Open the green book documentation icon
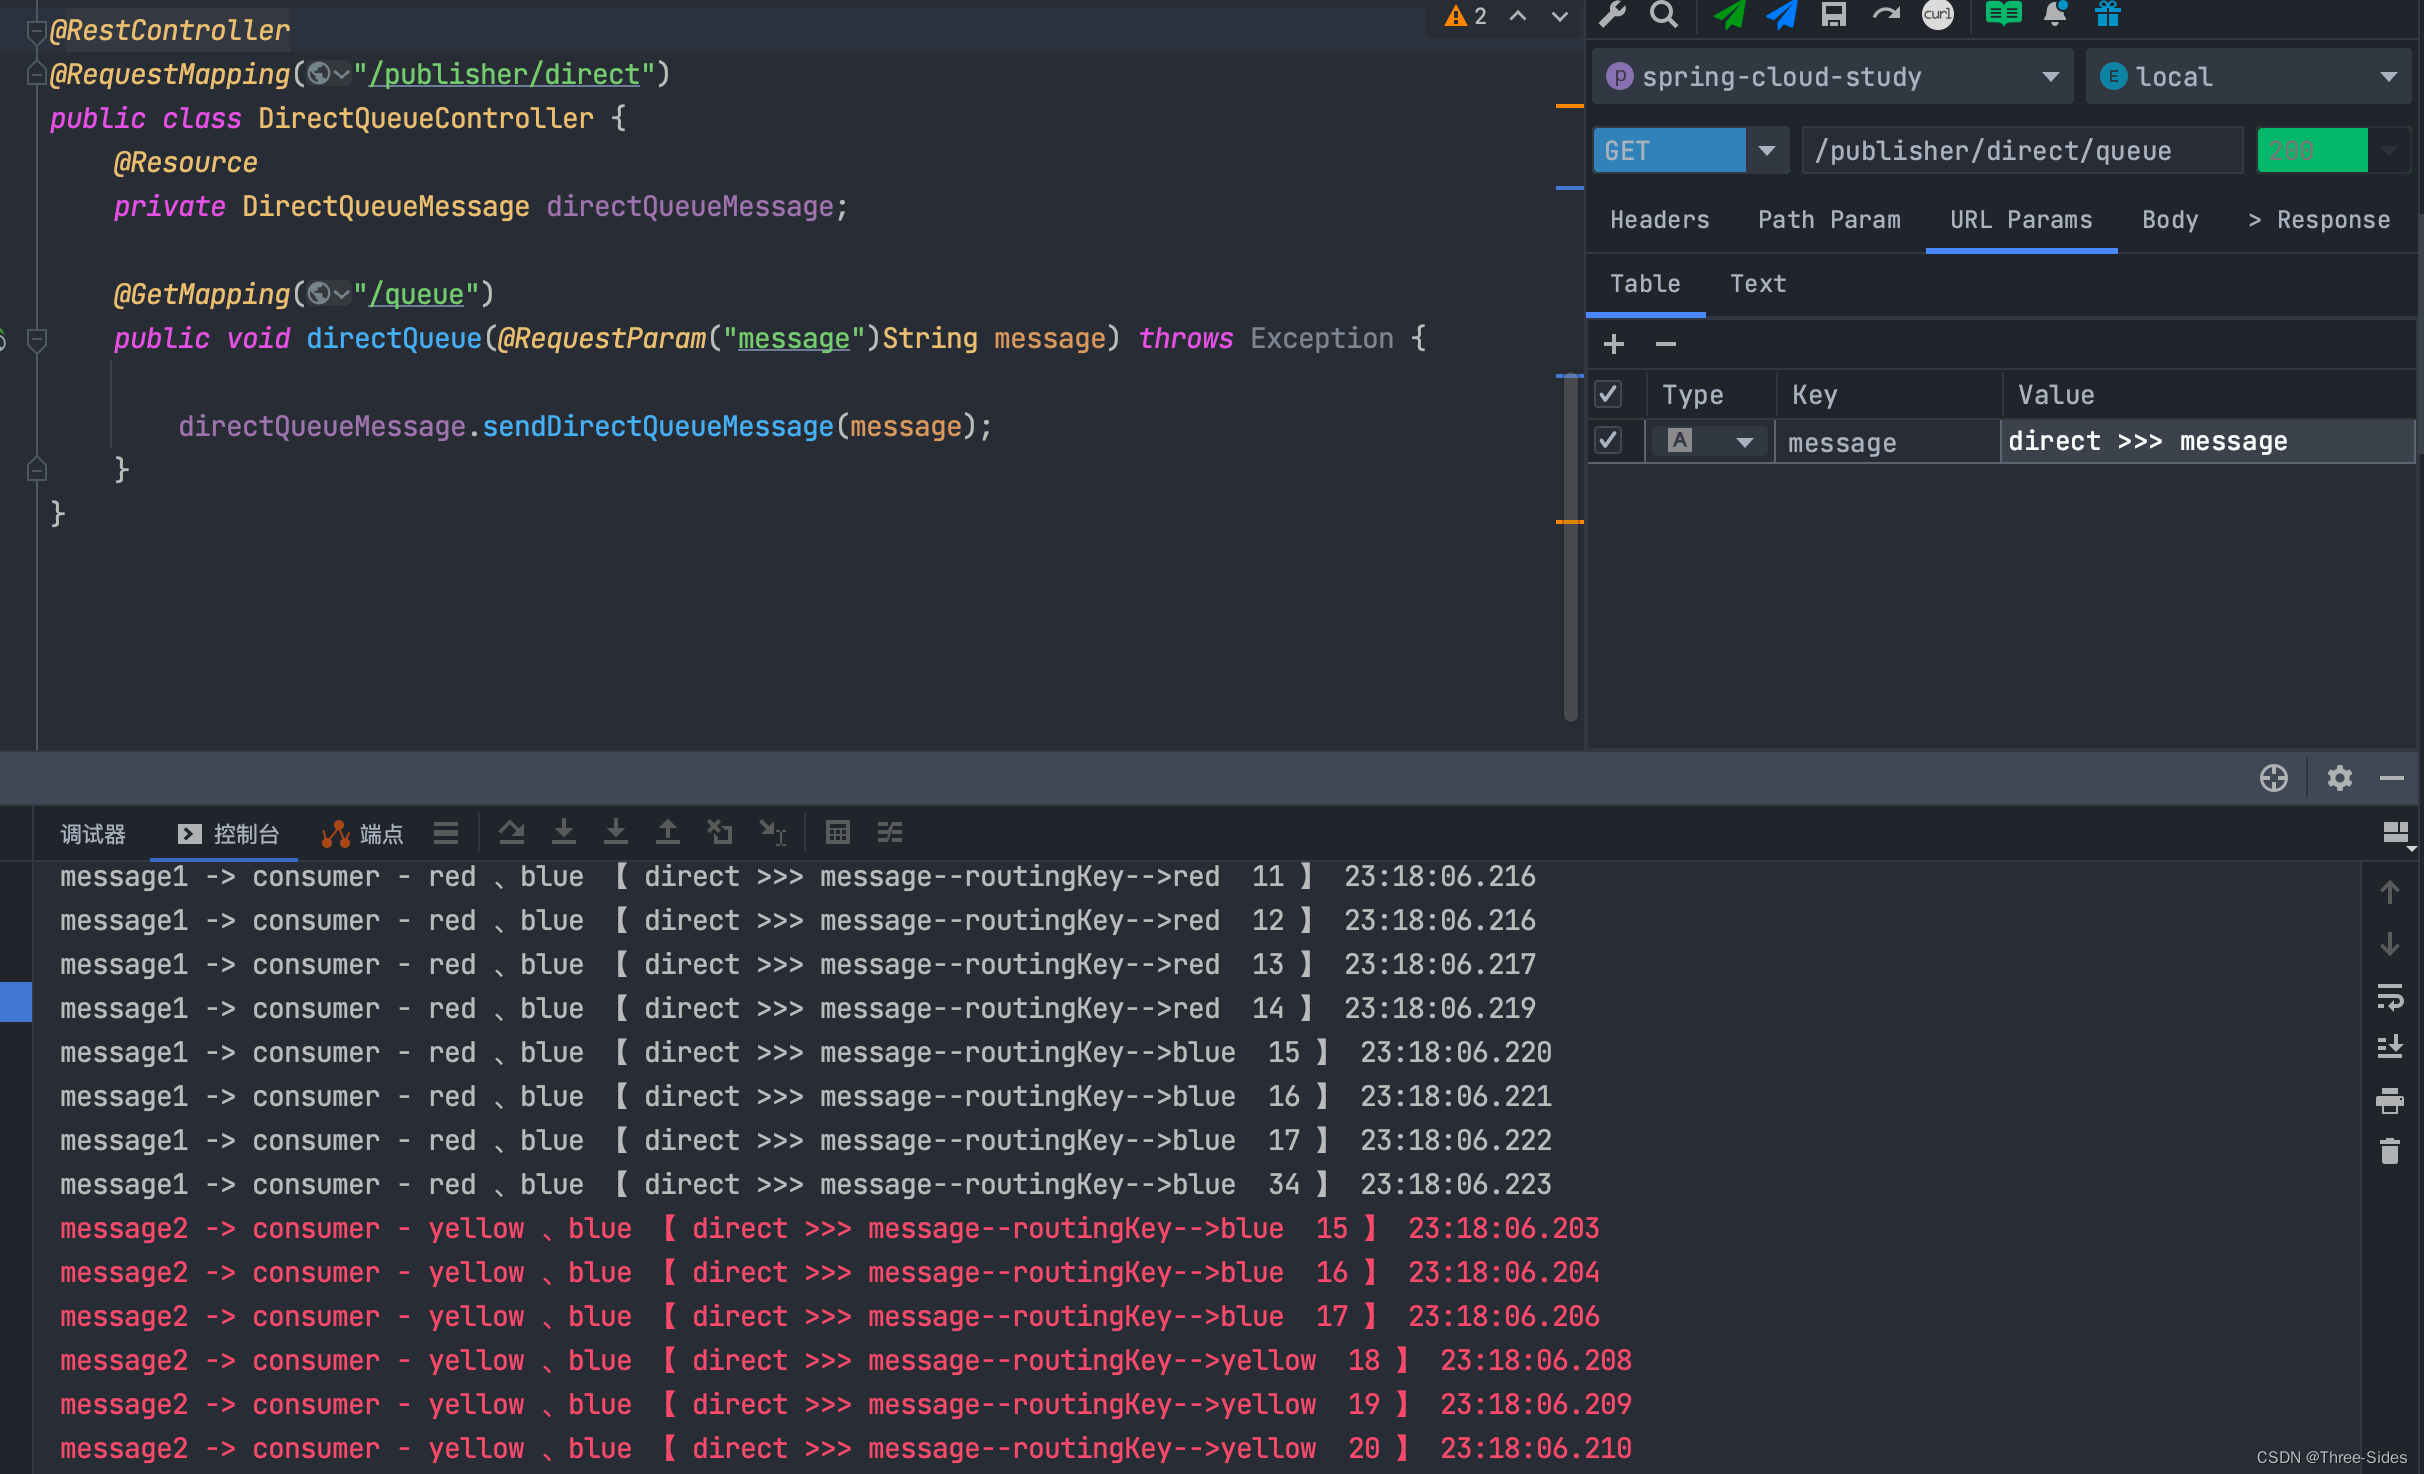Screen dimensions: 2424x1474 [x=2003, y=14]
